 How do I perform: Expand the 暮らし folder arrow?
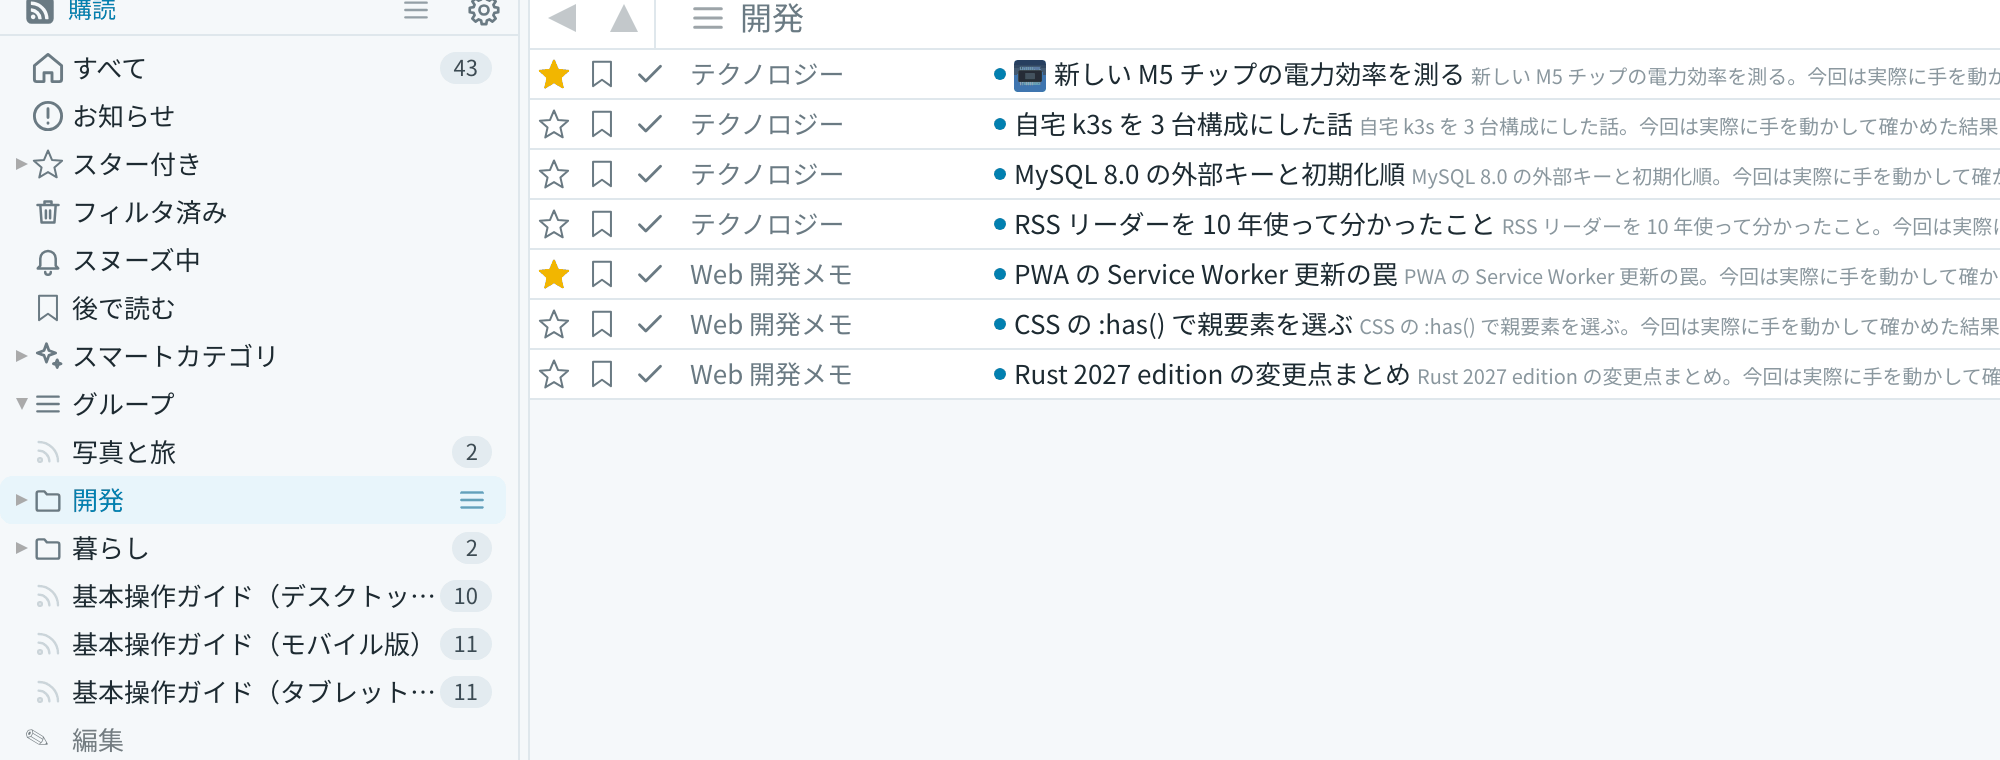pyautogui.click(x=21, y=548)
